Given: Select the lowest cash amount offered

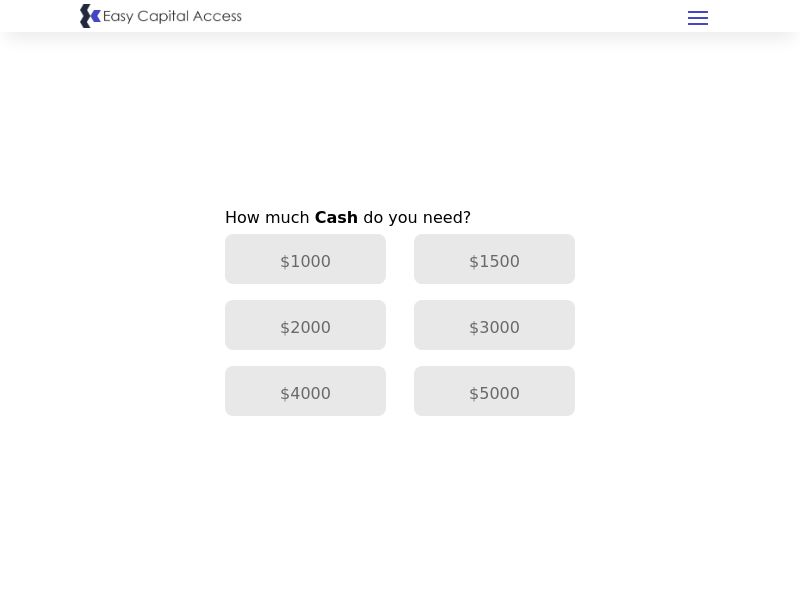Looking at the screenshot, I should pos(305,259).
